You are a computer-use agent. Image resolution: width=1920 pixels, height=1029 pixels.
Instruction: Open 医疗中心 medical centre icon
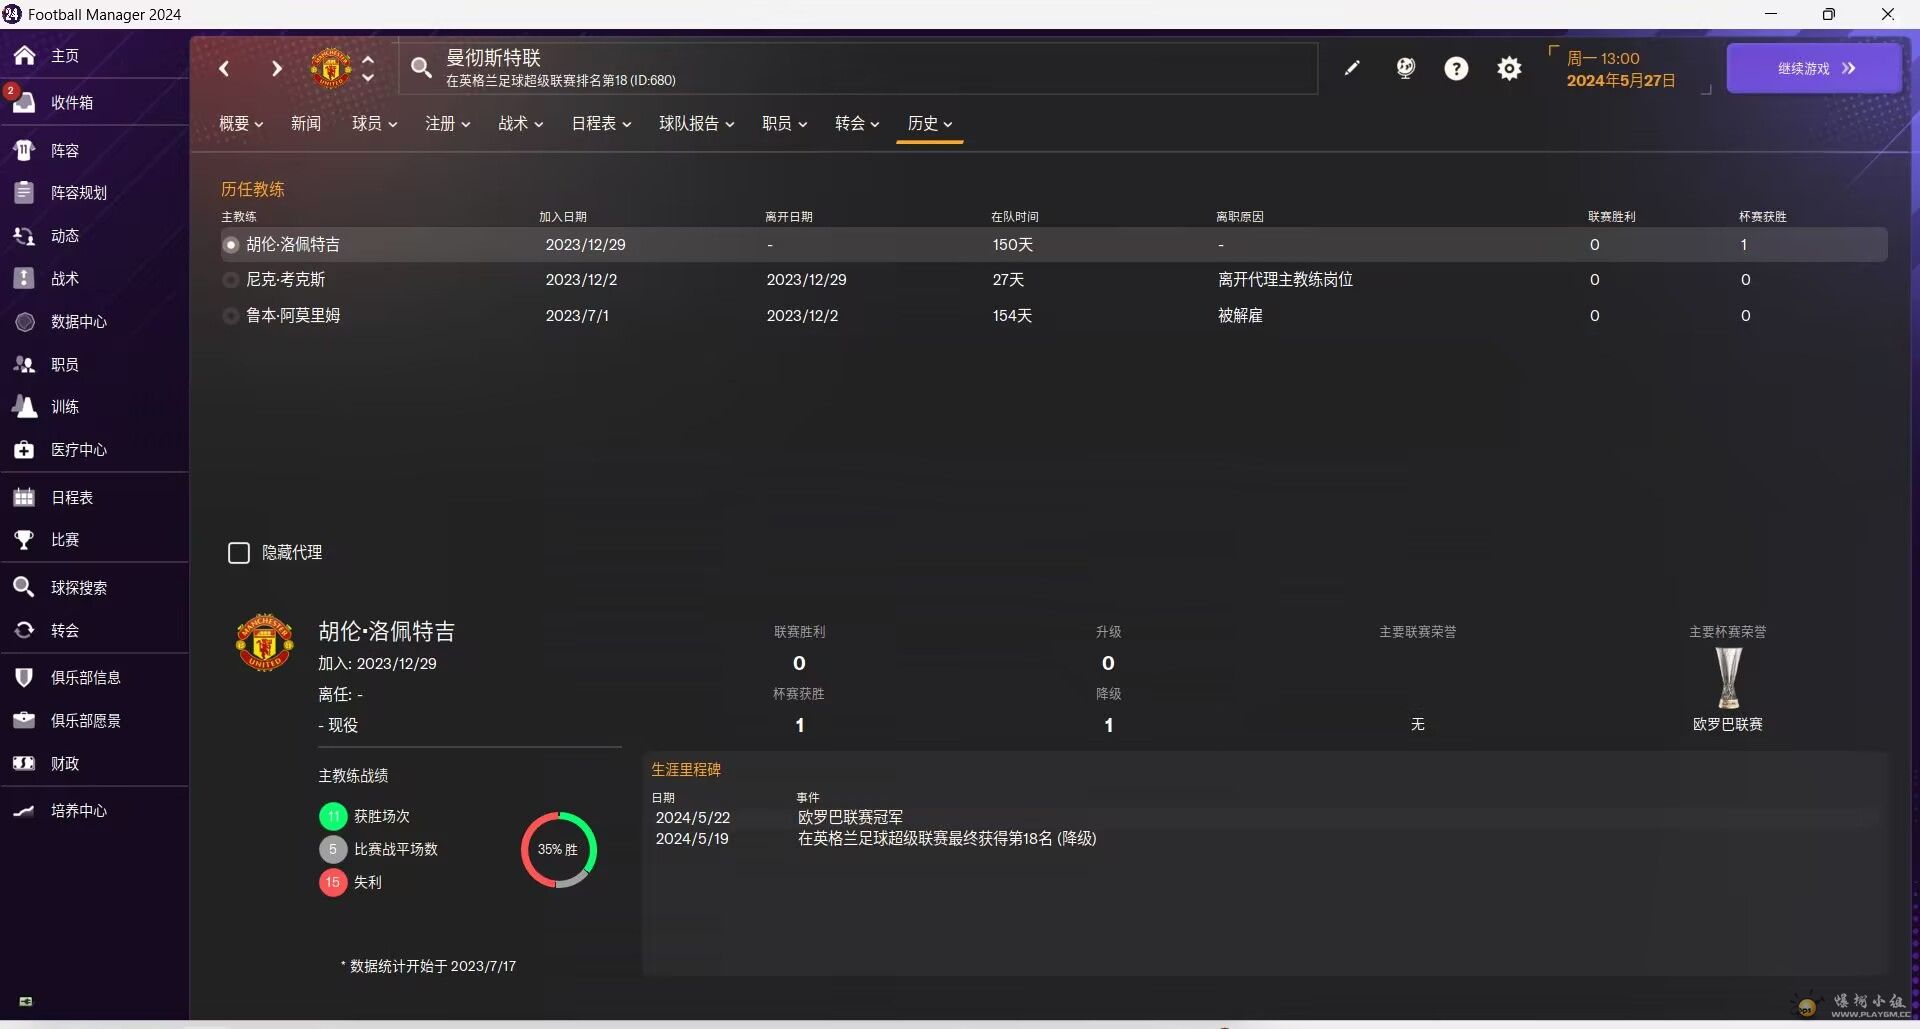[x=24, y=450]
